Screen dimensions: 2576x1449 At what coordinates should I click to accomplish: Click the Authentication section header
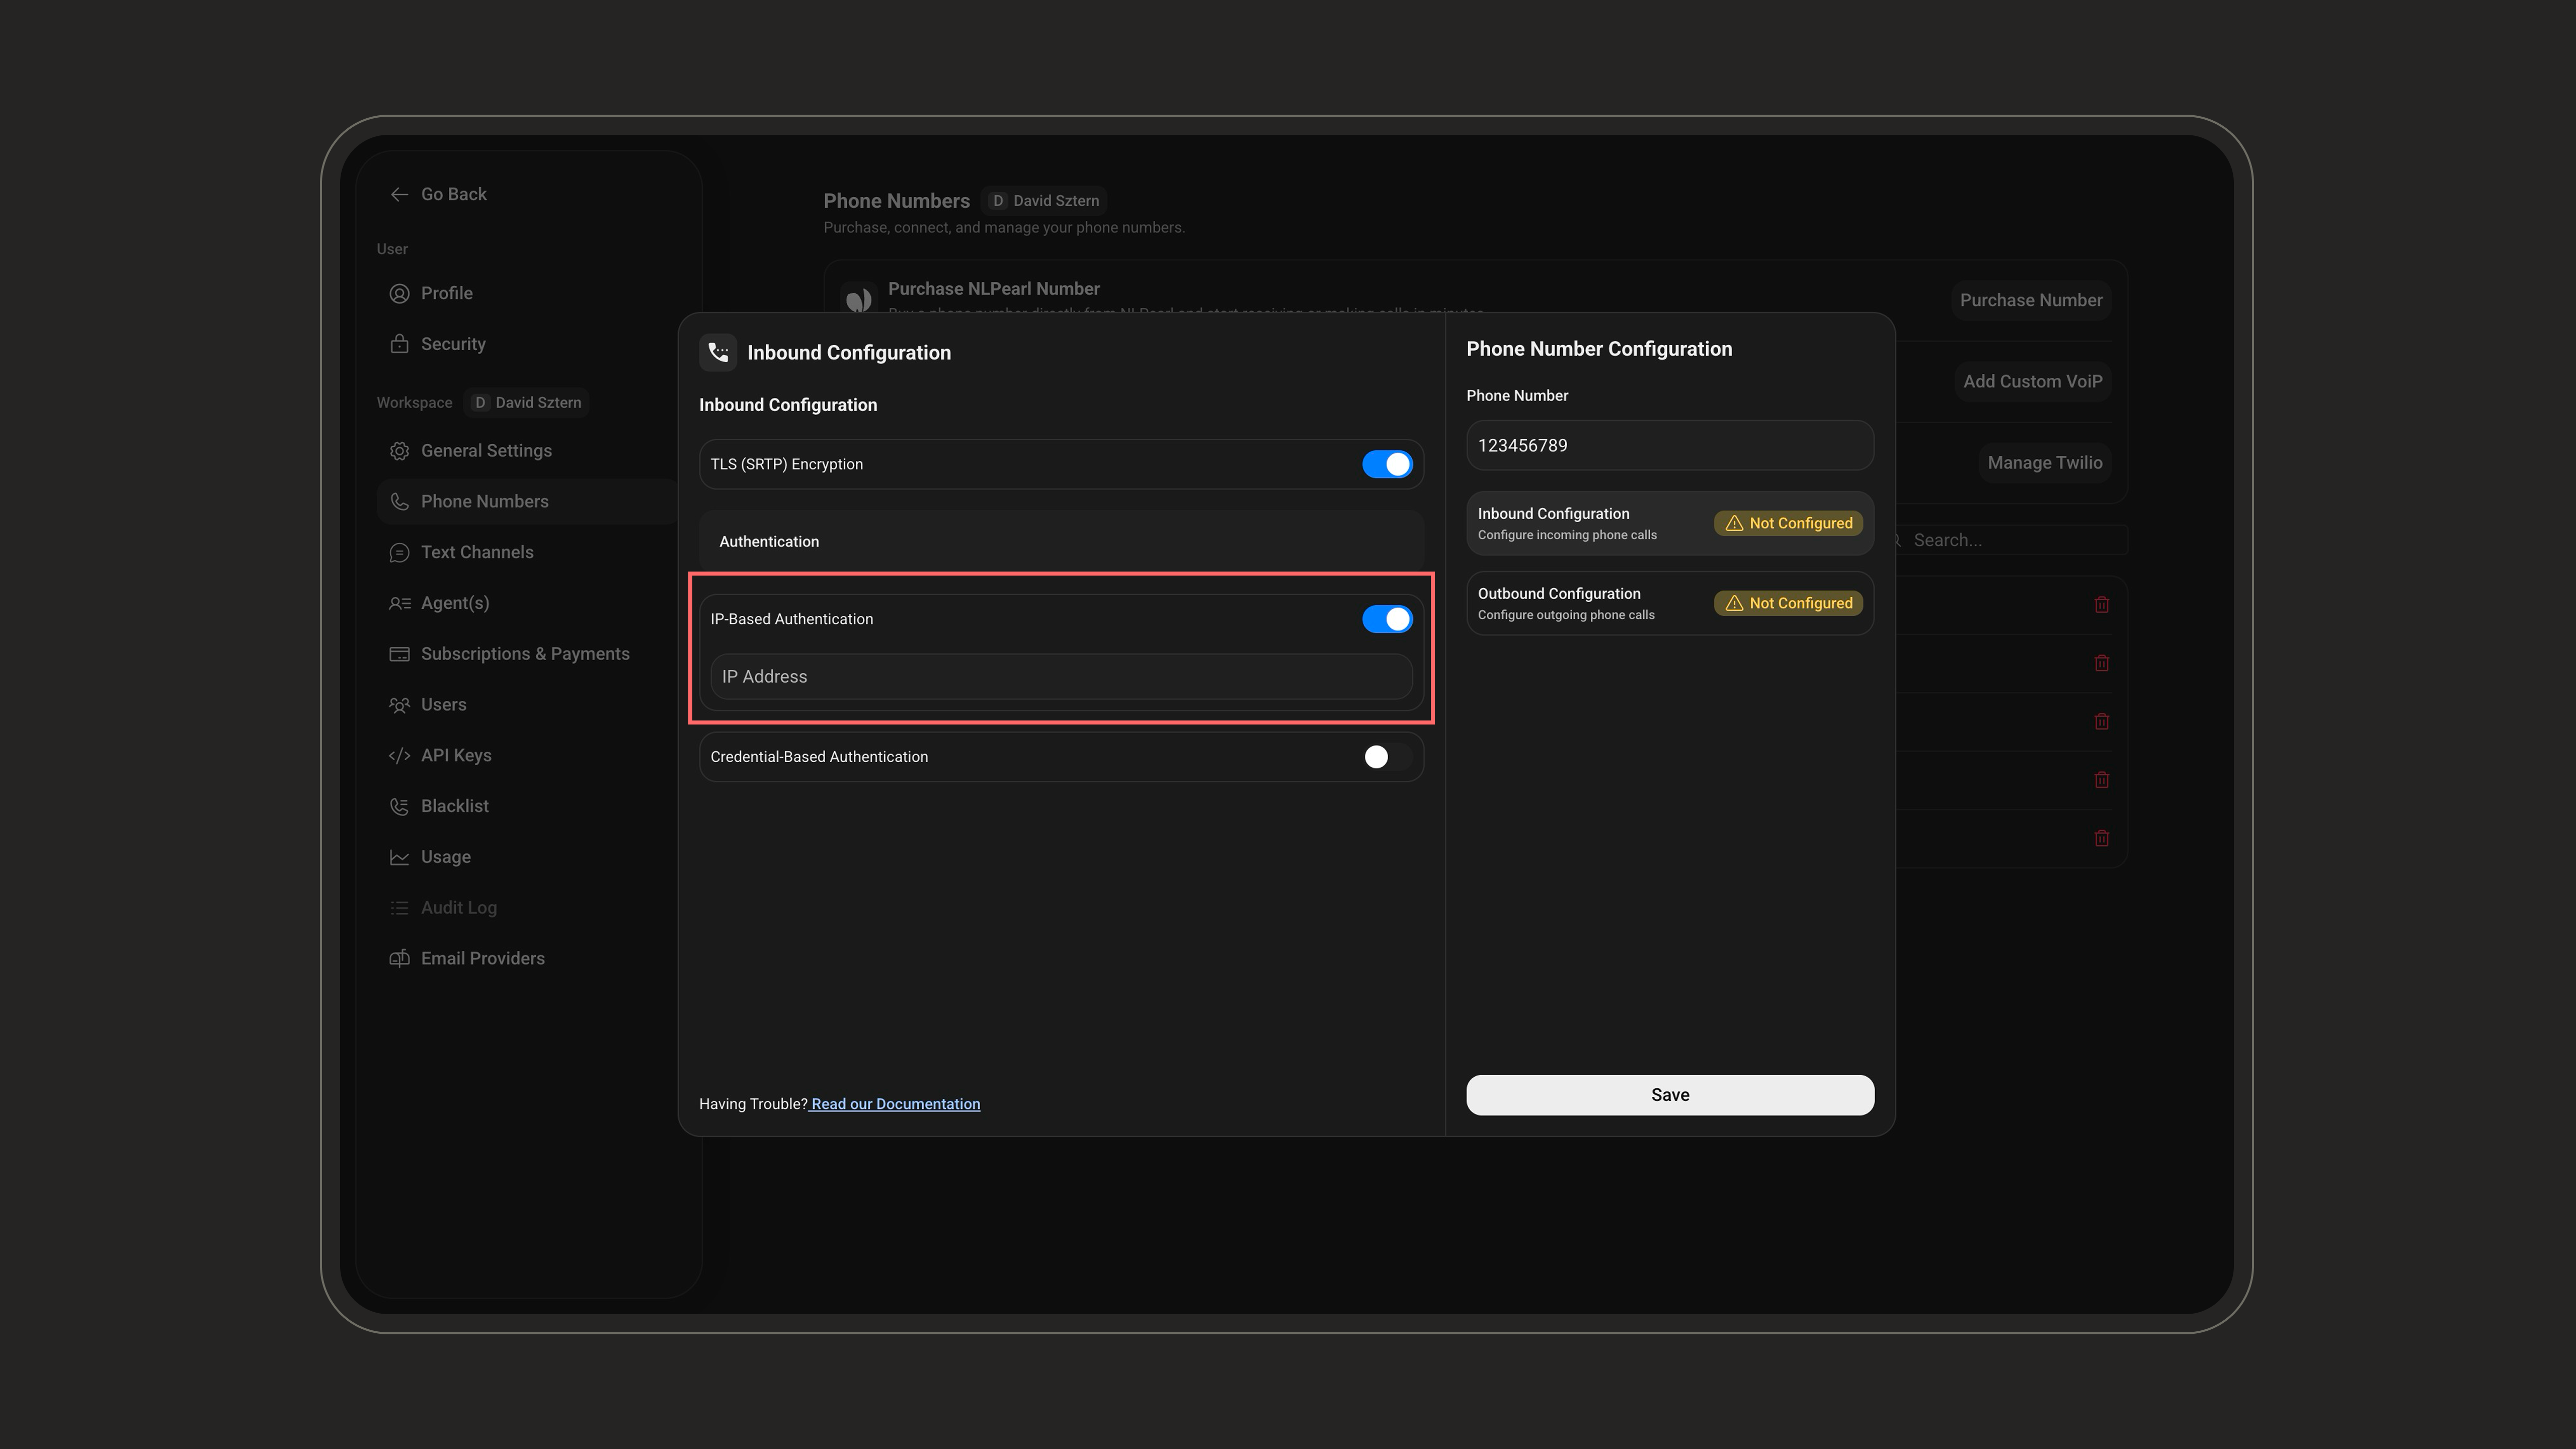(x=1061, y=541)
